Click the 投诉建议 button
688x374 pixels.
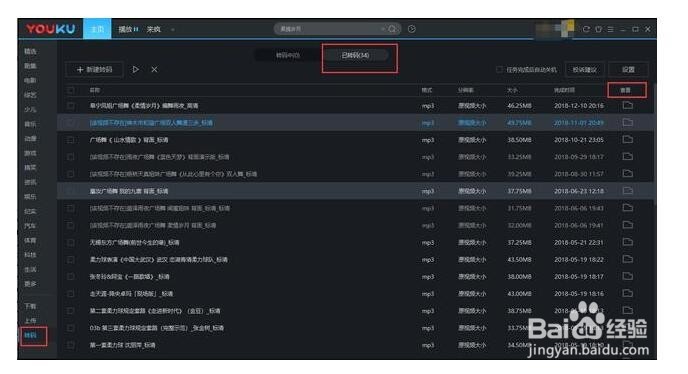coord(584,69)
